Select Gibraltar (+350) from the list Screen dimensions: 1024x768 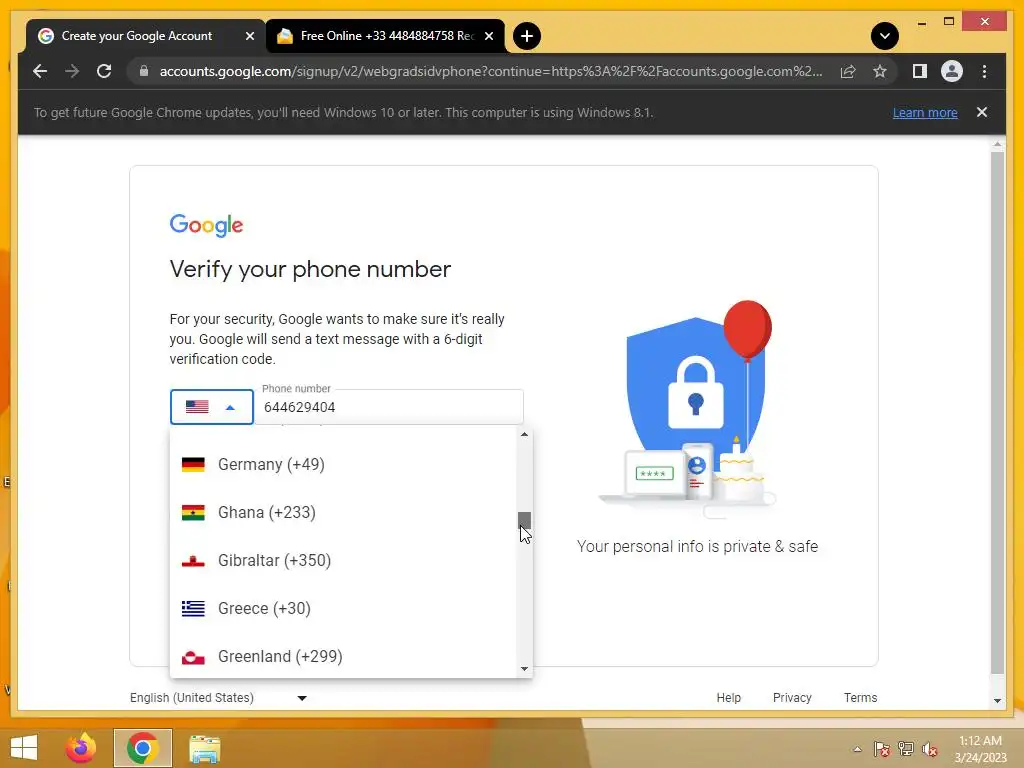pos(344,560)
